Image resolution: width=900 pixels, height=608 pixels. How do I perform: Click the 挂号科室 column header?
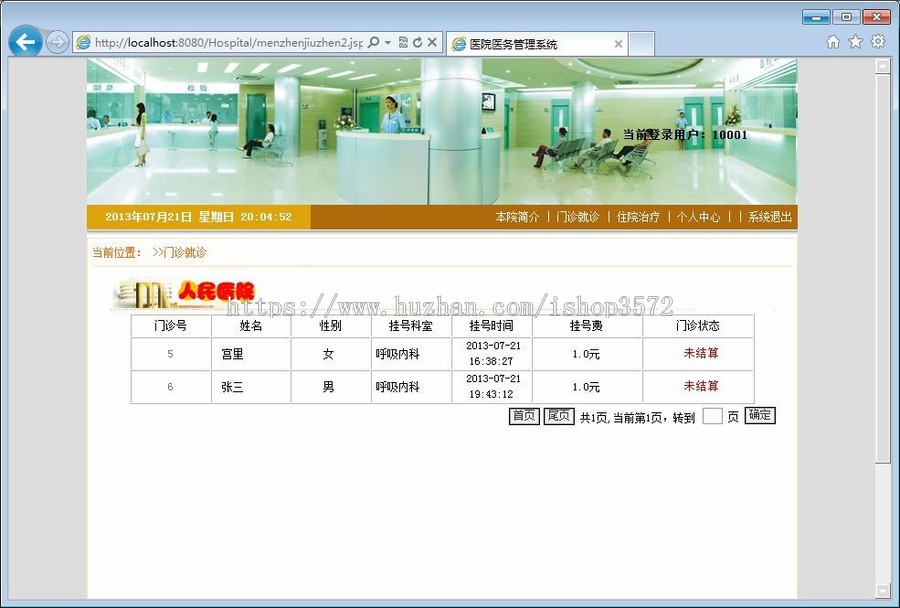(410, 326)
